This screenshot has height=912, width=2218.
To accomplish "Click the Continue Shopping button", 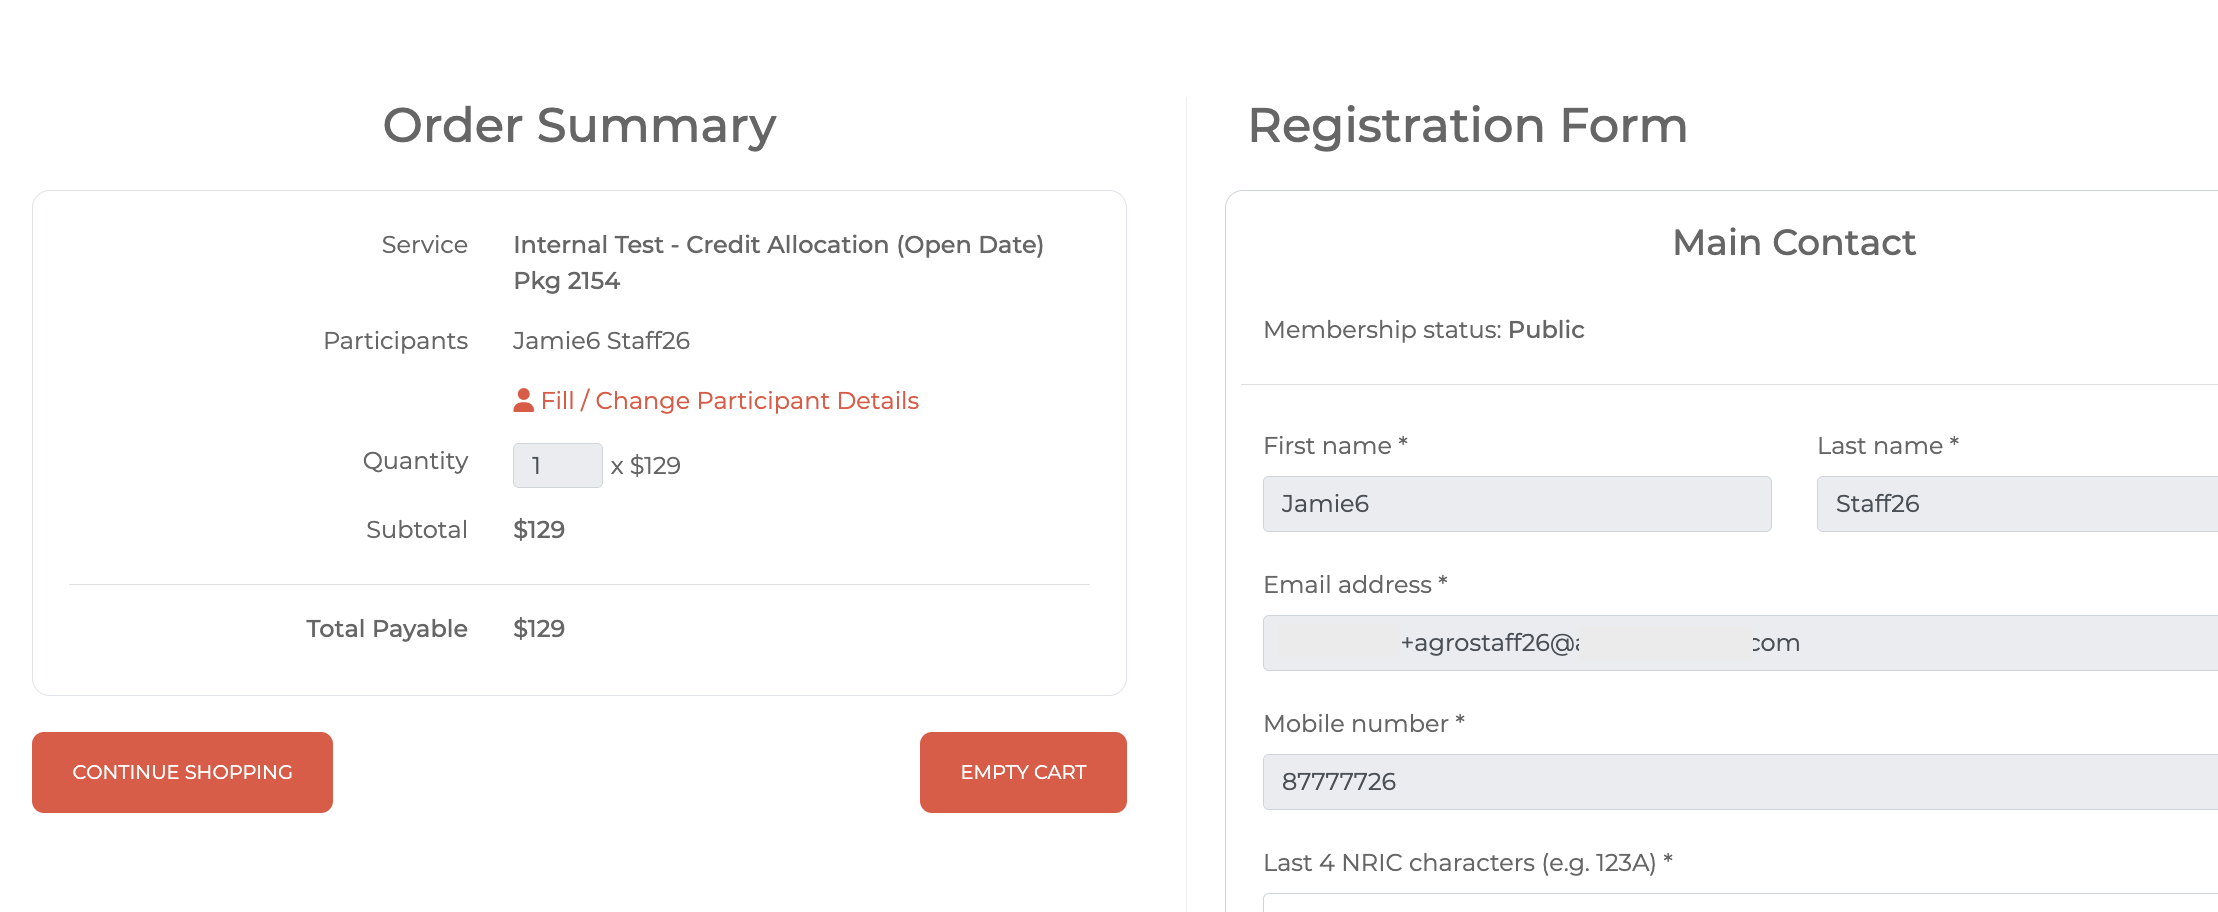I will (x=182, y=772).
